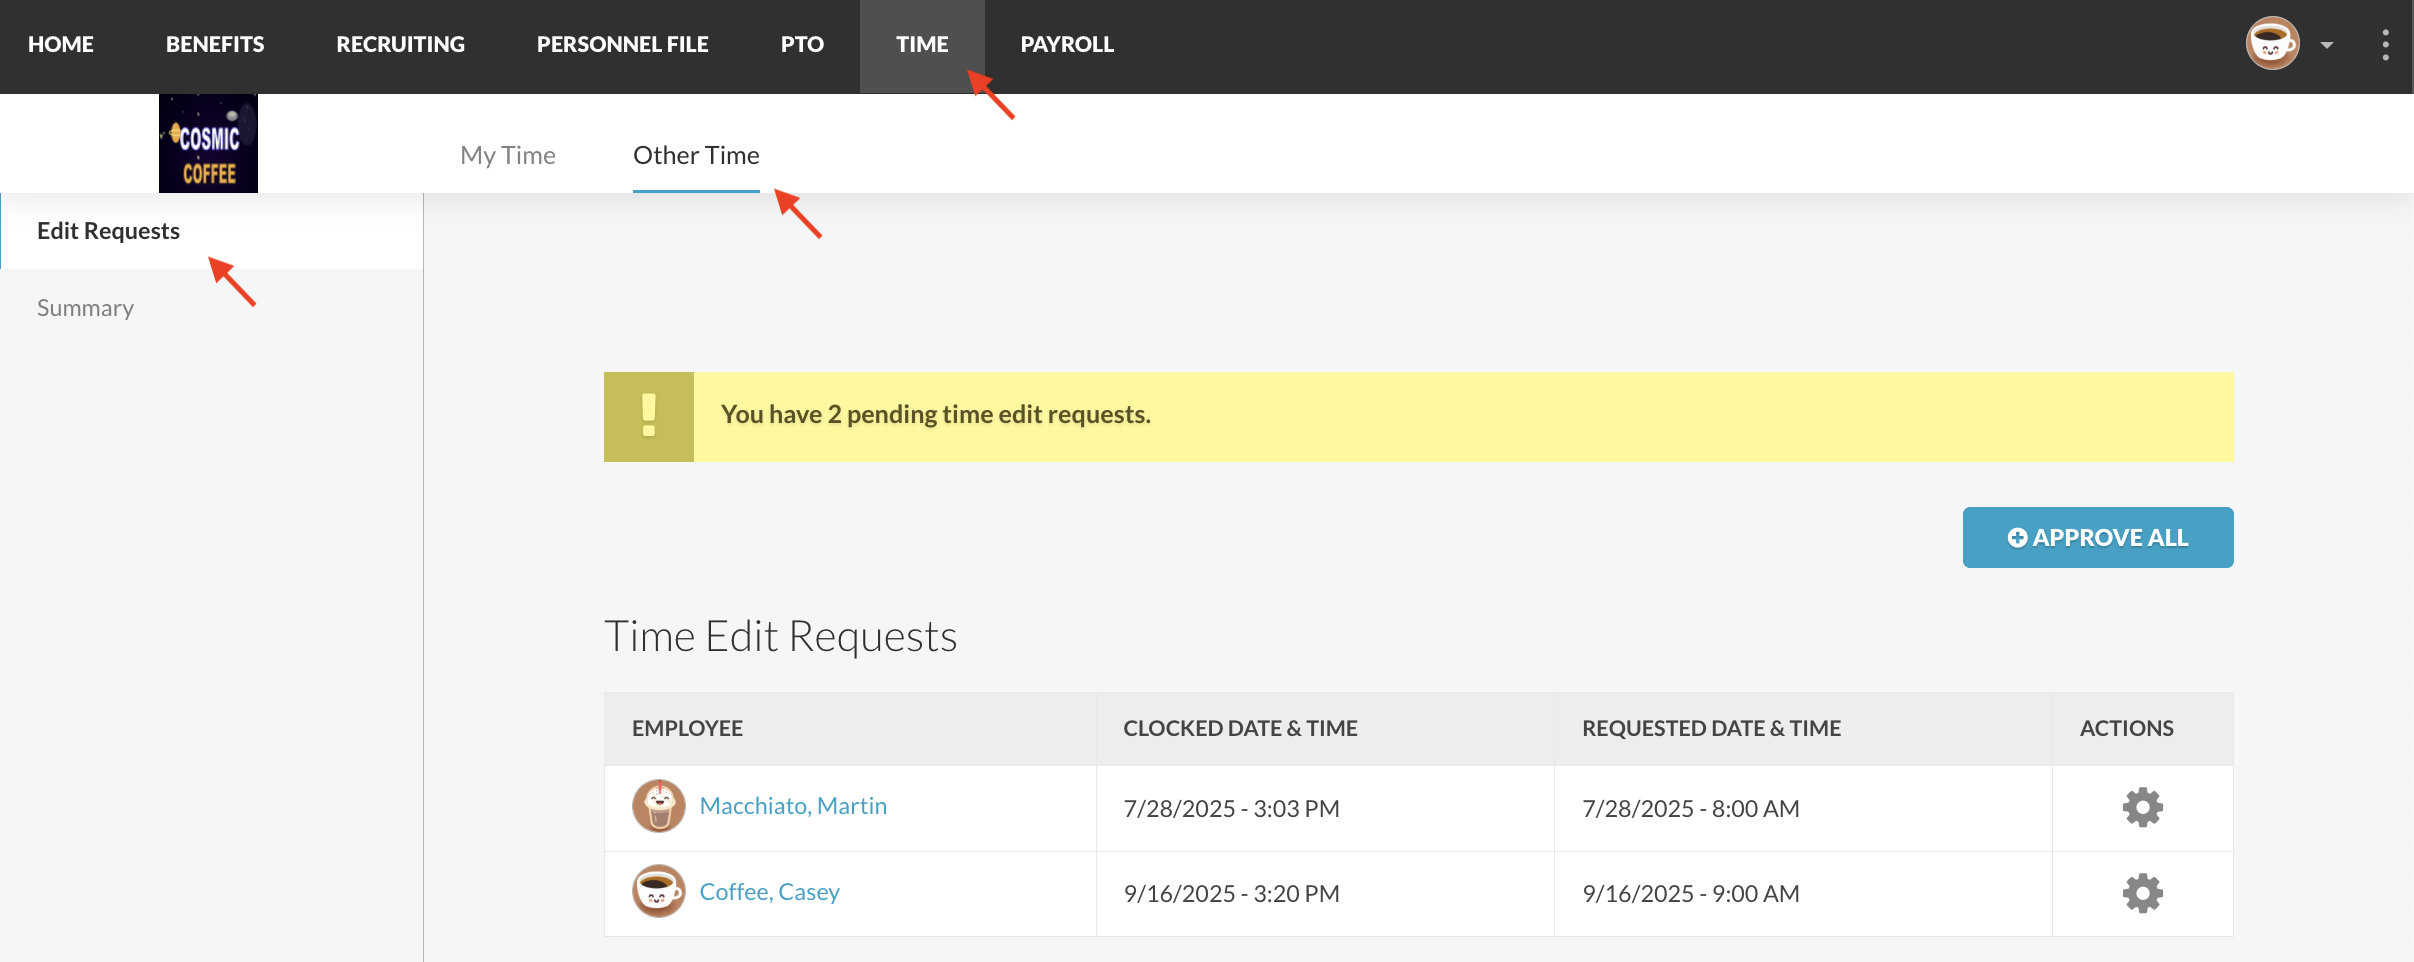Open the Personnel File menu
2414x962 pixels.
(x=622, y=45)
